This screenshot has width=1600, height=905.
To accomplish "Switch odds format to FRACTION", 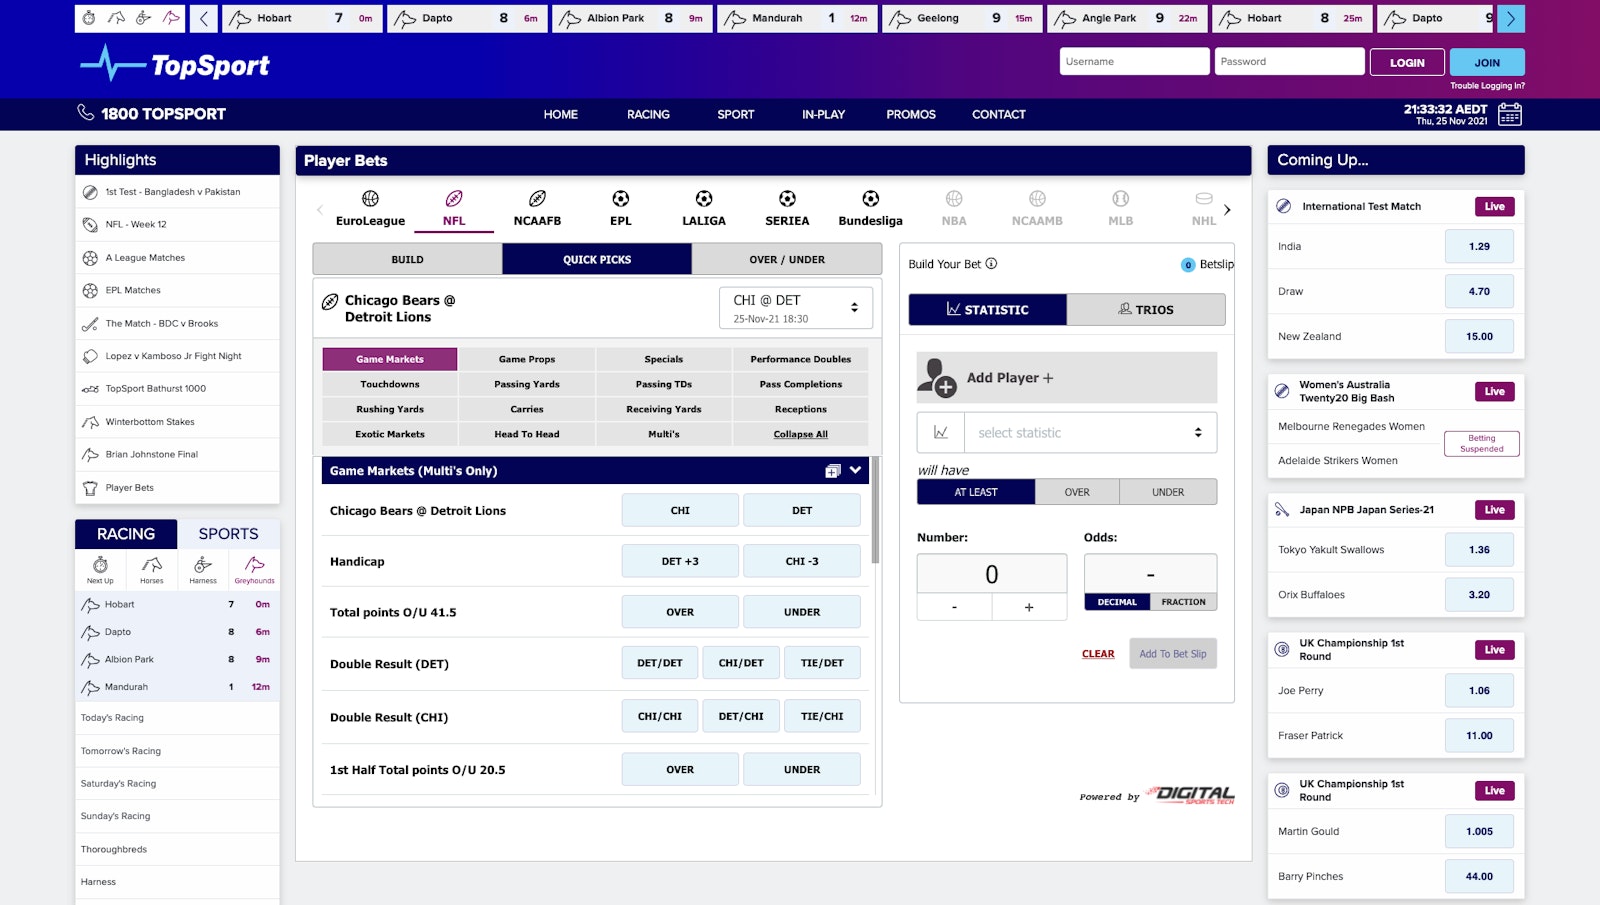I will [x=1183, y=602].
